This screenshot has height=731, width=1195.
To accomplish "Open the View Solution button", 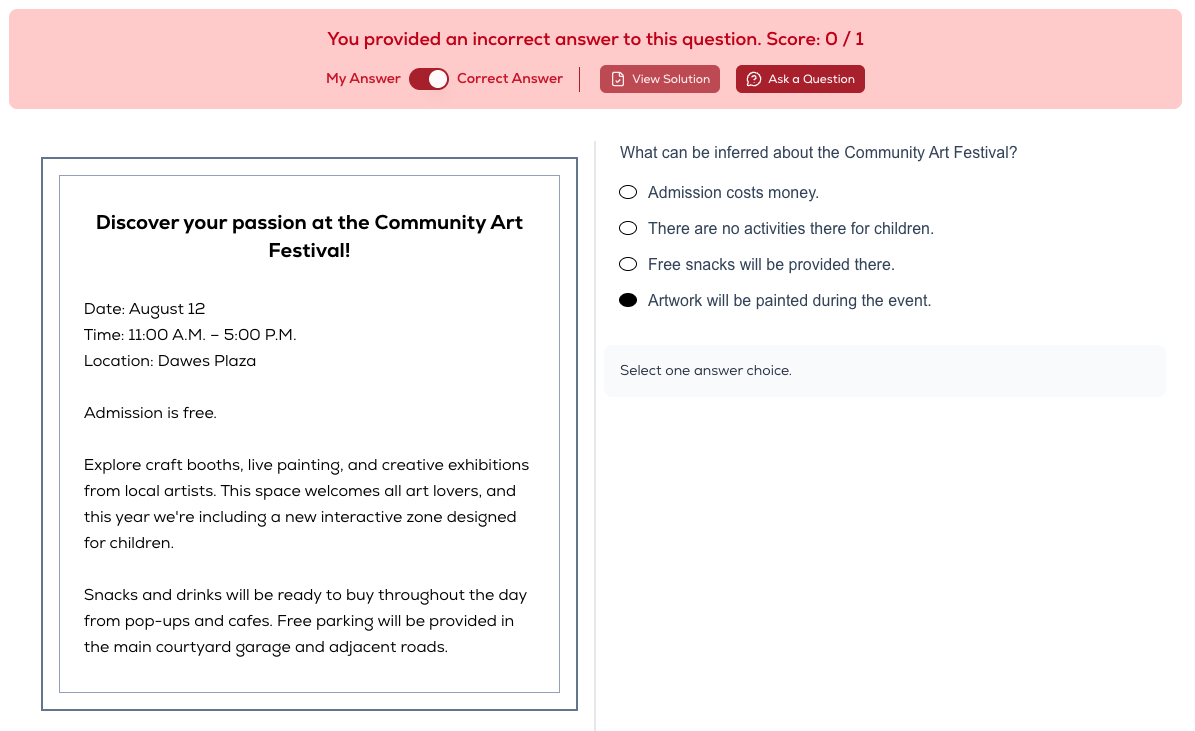I will pyautogui.click(x=660, y=79).
